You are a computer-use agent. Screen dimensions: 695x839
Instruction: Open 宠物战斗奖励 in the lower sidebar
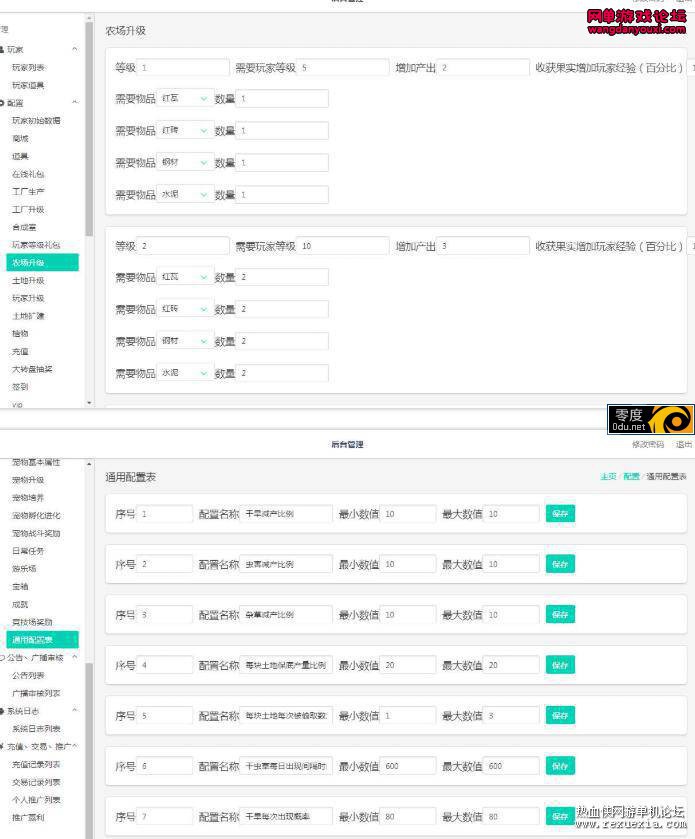[x=36, y=533]
